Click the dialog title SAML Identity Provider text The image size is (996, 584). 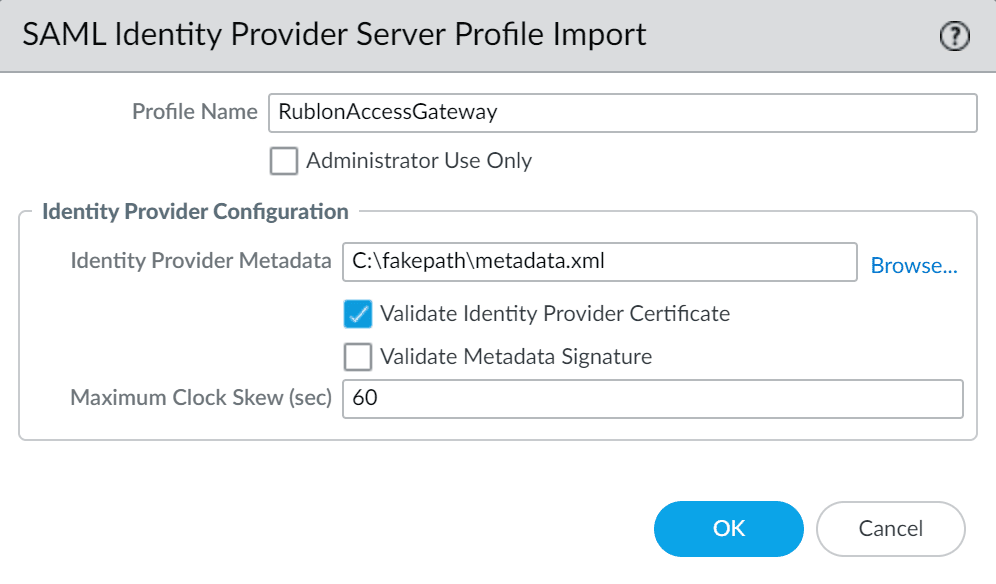coord(334,35)
